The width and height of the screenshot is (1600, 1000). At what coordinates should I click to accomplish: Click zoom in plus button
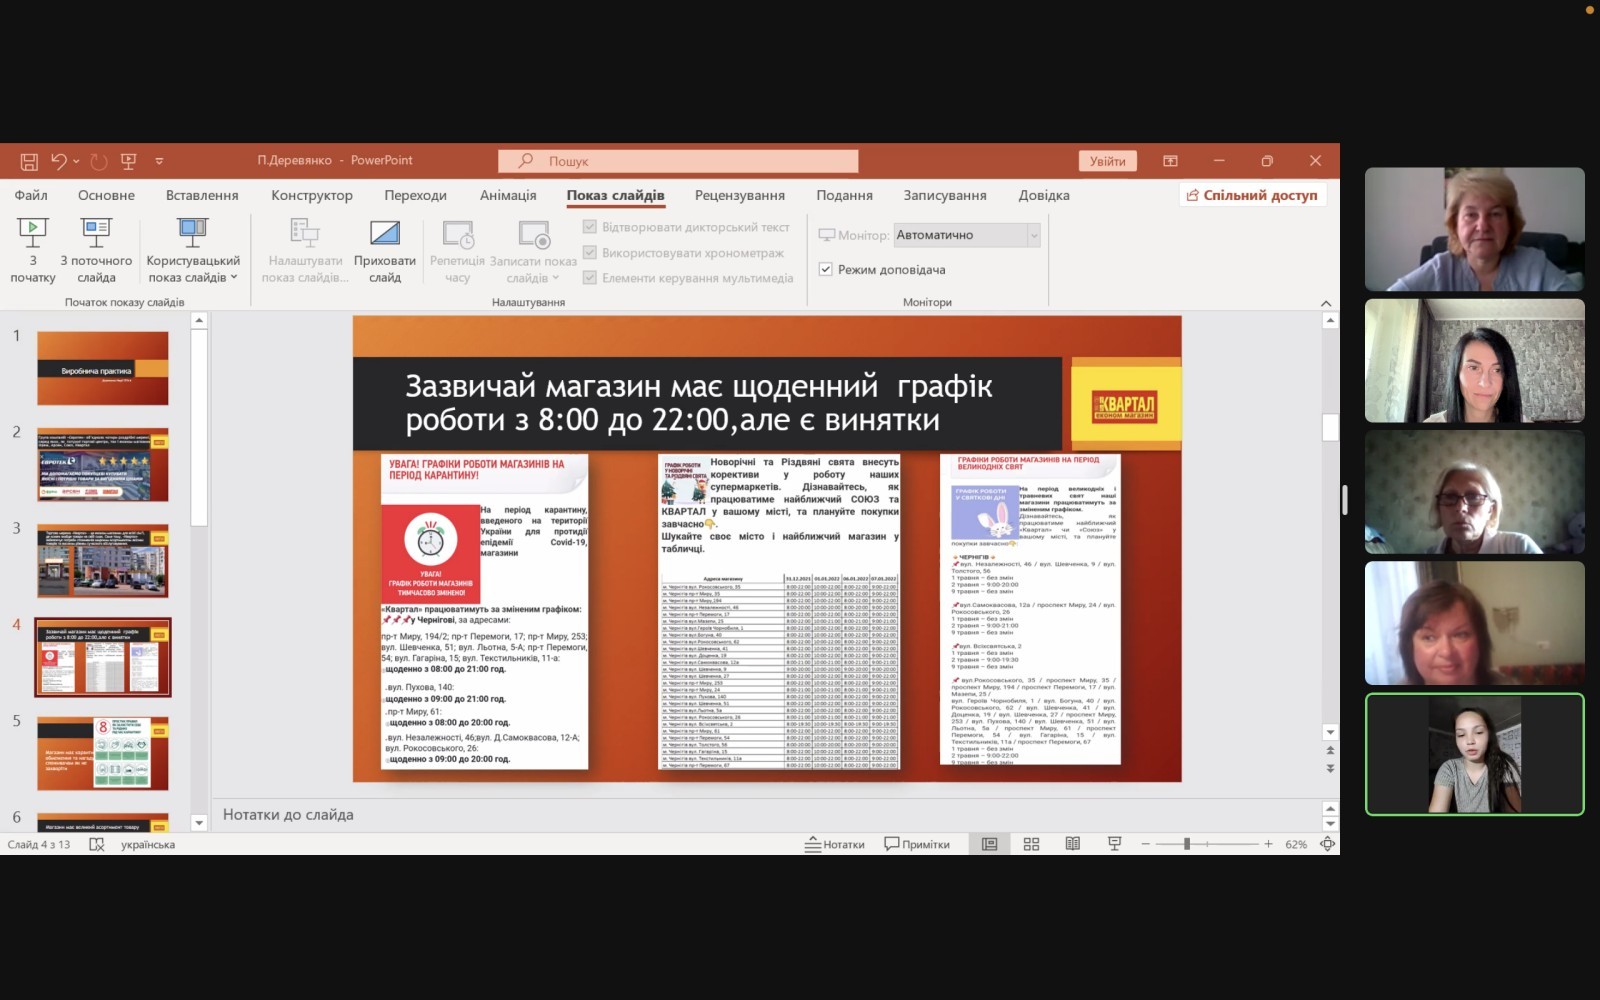pyautogui.click(x=1268, y=844)
